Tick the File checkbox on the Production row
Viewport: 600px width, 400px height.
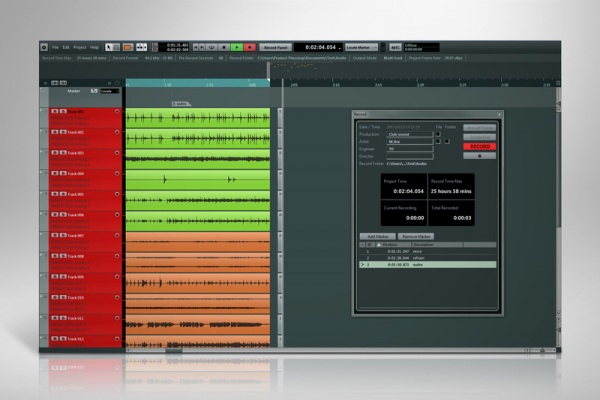click(438, 134)
